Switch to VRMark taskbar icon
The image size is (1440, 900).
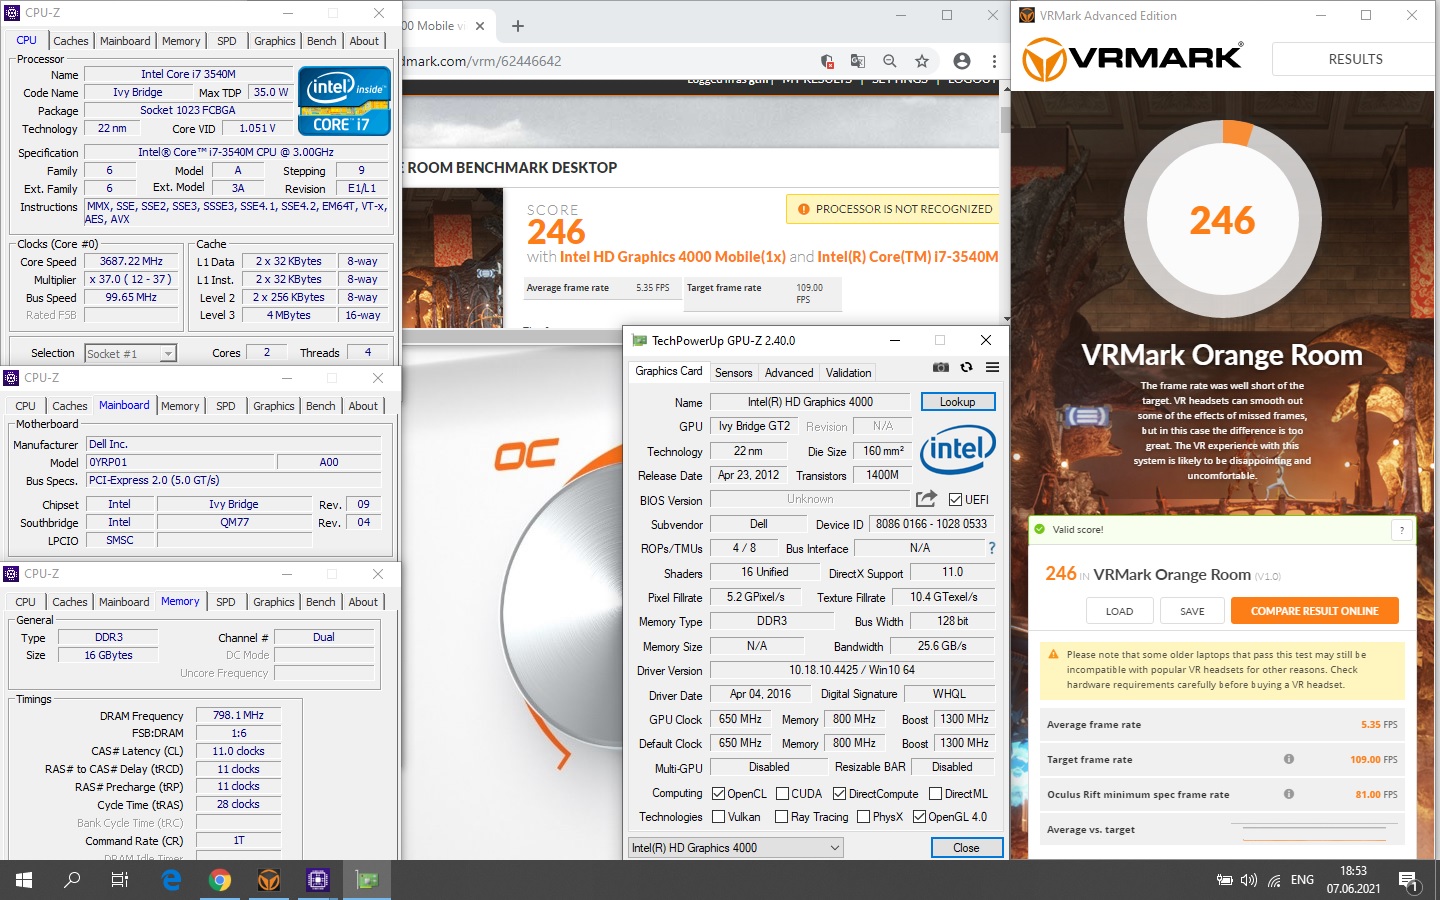(269, 880)
